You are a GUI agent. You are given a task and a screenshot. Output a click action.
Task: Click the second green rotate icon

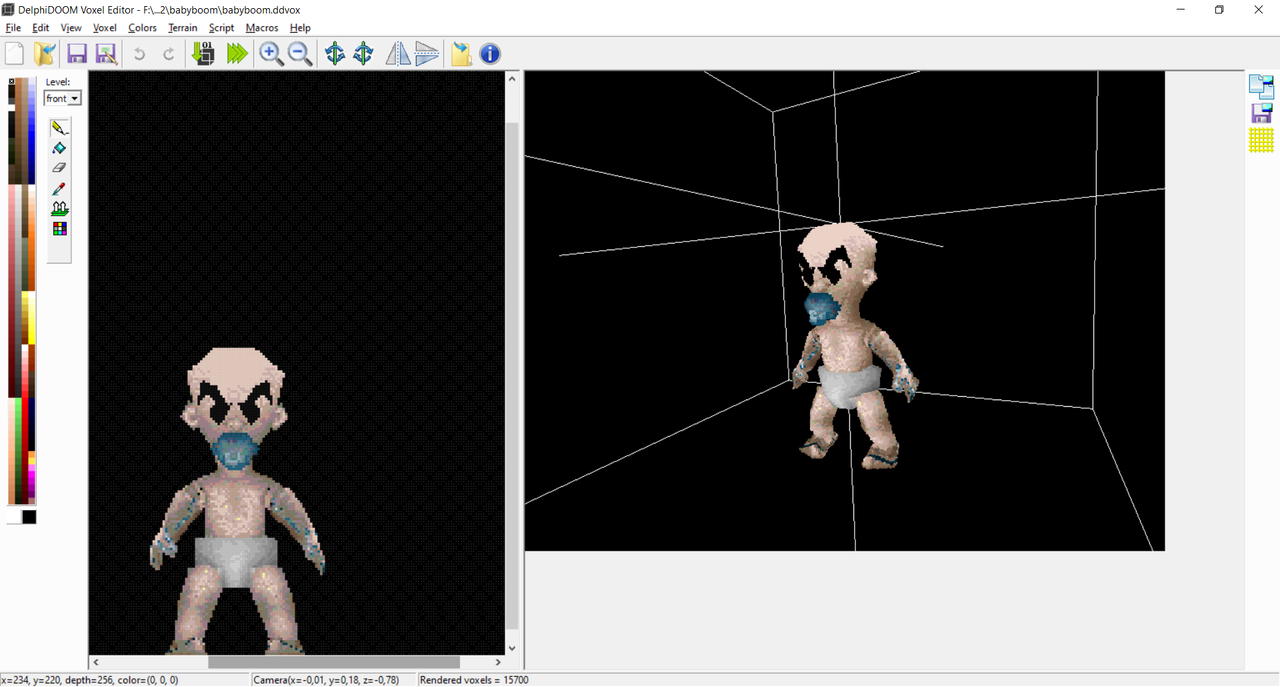pyautogui.click(x=363, y=54)
